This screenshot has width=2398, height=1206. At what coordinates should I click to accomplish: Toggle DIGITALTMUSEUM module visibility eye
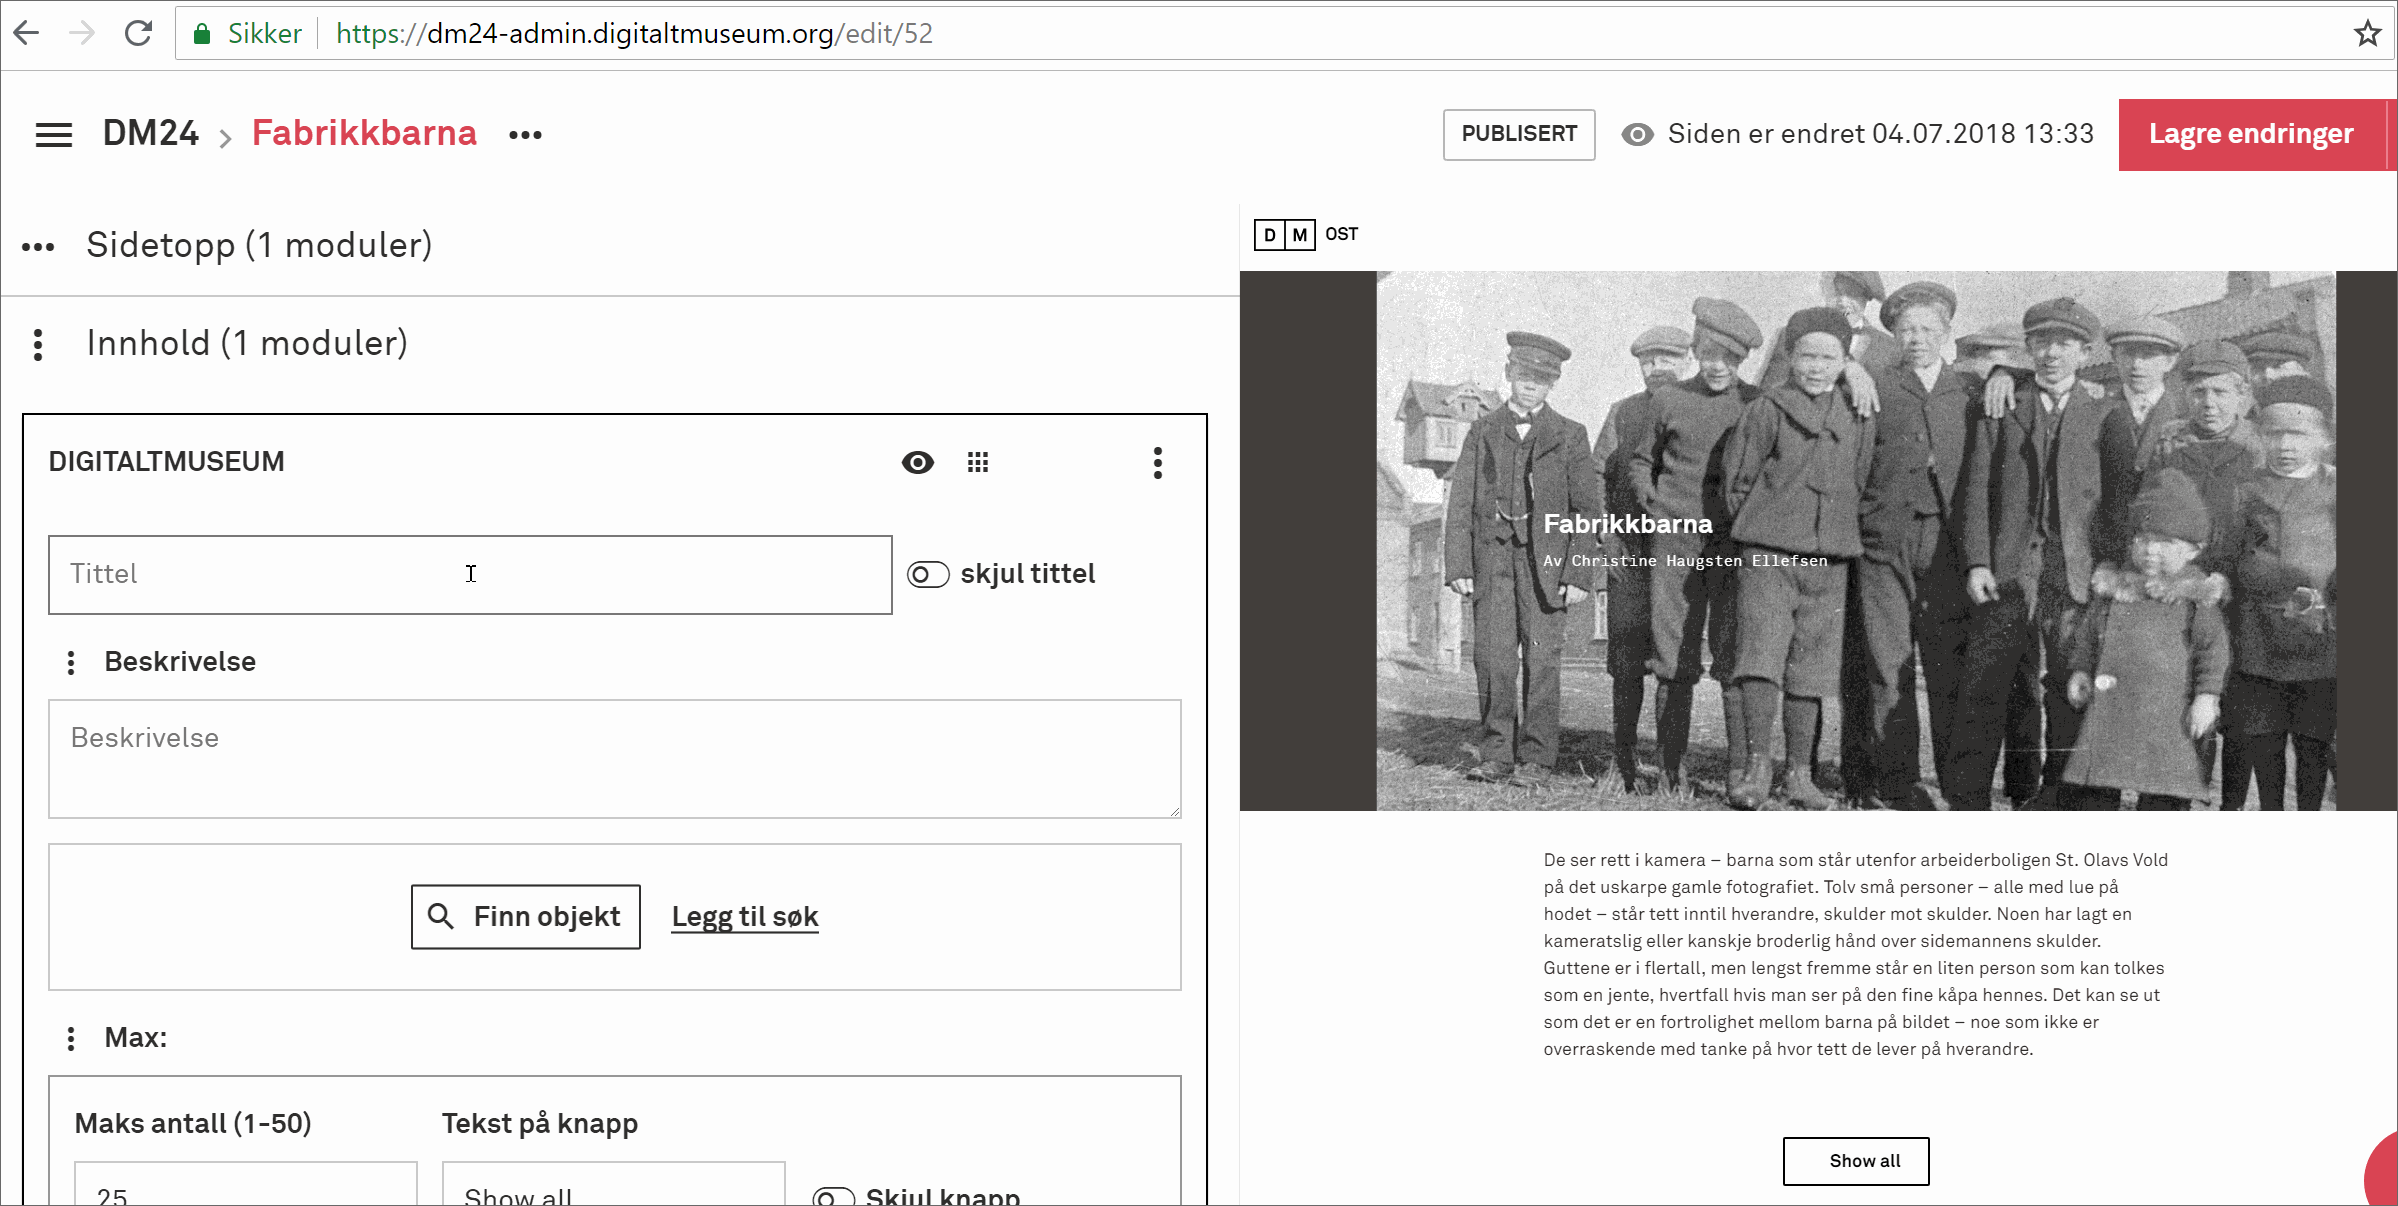point(917,462)
